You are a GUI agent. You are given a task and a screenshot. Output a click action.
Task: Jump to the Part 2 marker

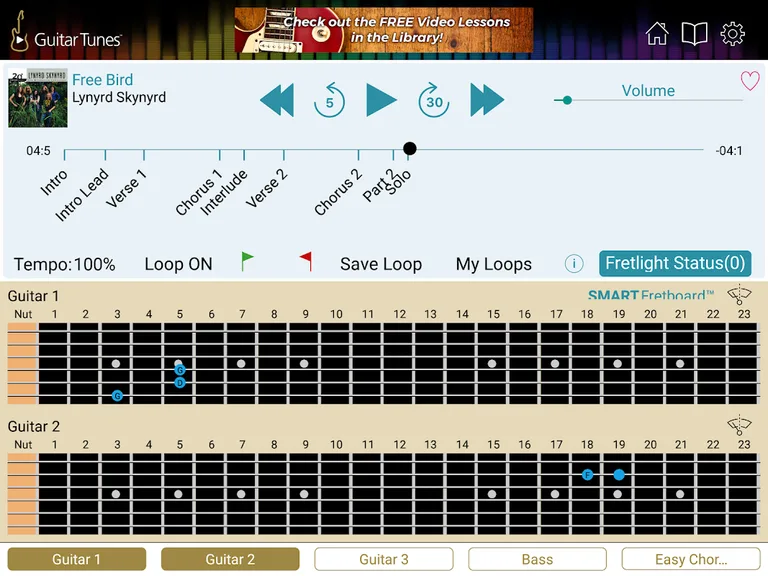(x=377, y=186)
